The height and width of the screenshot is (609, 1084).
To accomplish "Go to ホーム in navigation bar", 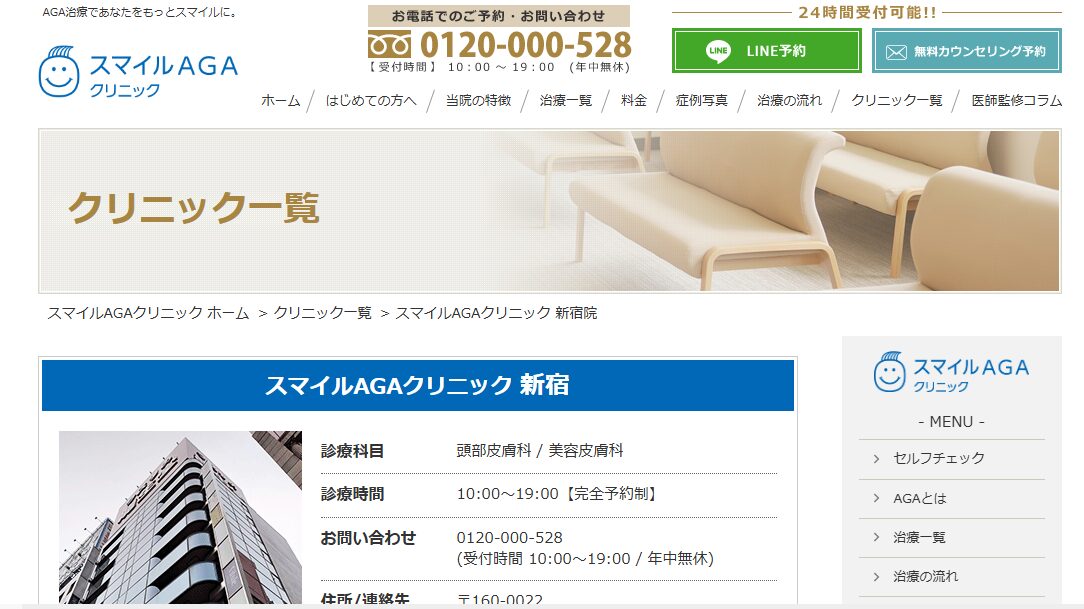I will pos(281,101).
